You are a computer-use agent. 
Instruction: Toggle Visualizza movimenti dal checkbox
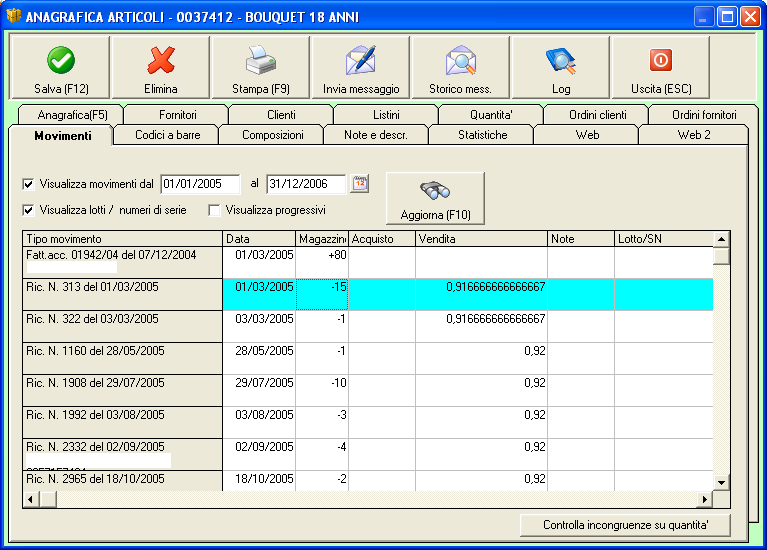28,184
